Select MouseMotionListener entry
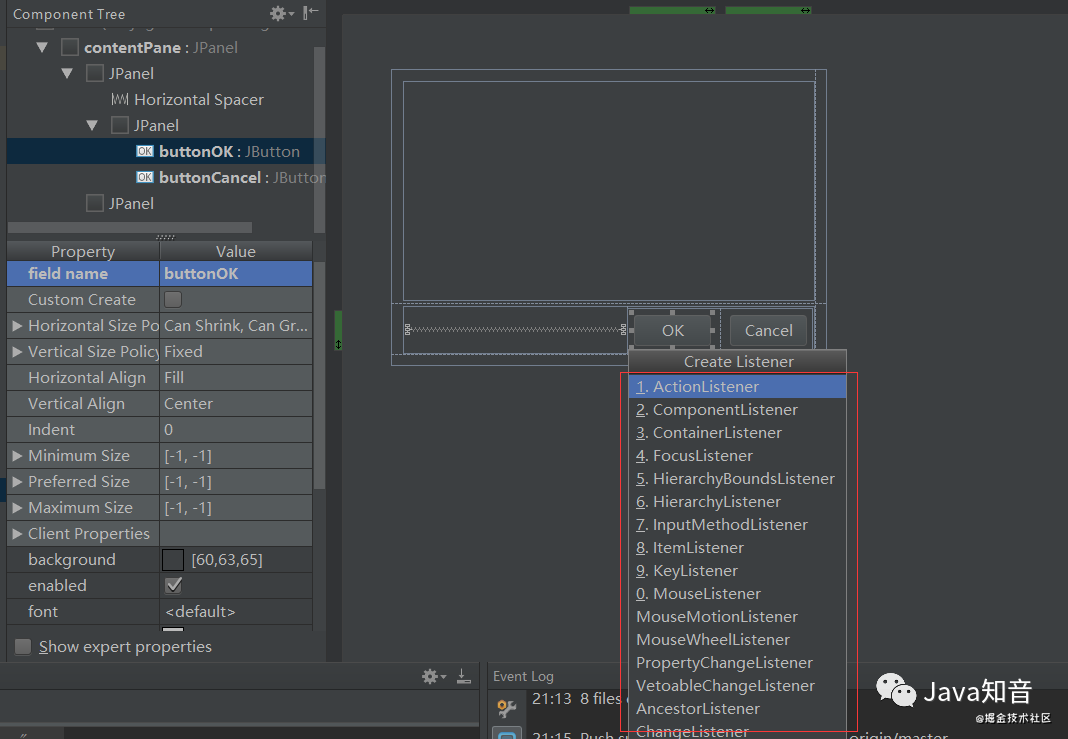 [737, 616]
